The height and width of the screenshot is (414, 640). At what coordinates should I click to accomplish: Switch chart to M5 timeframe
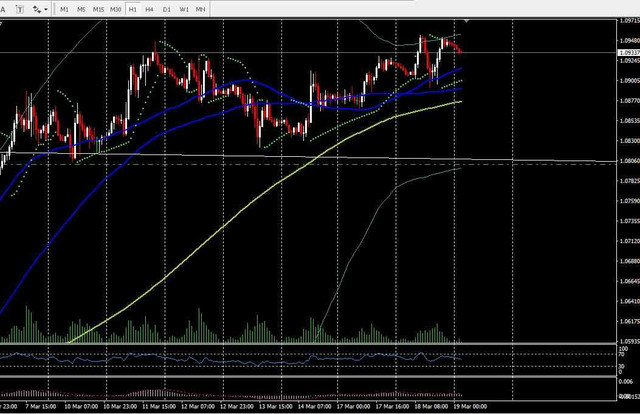point(81,9)
